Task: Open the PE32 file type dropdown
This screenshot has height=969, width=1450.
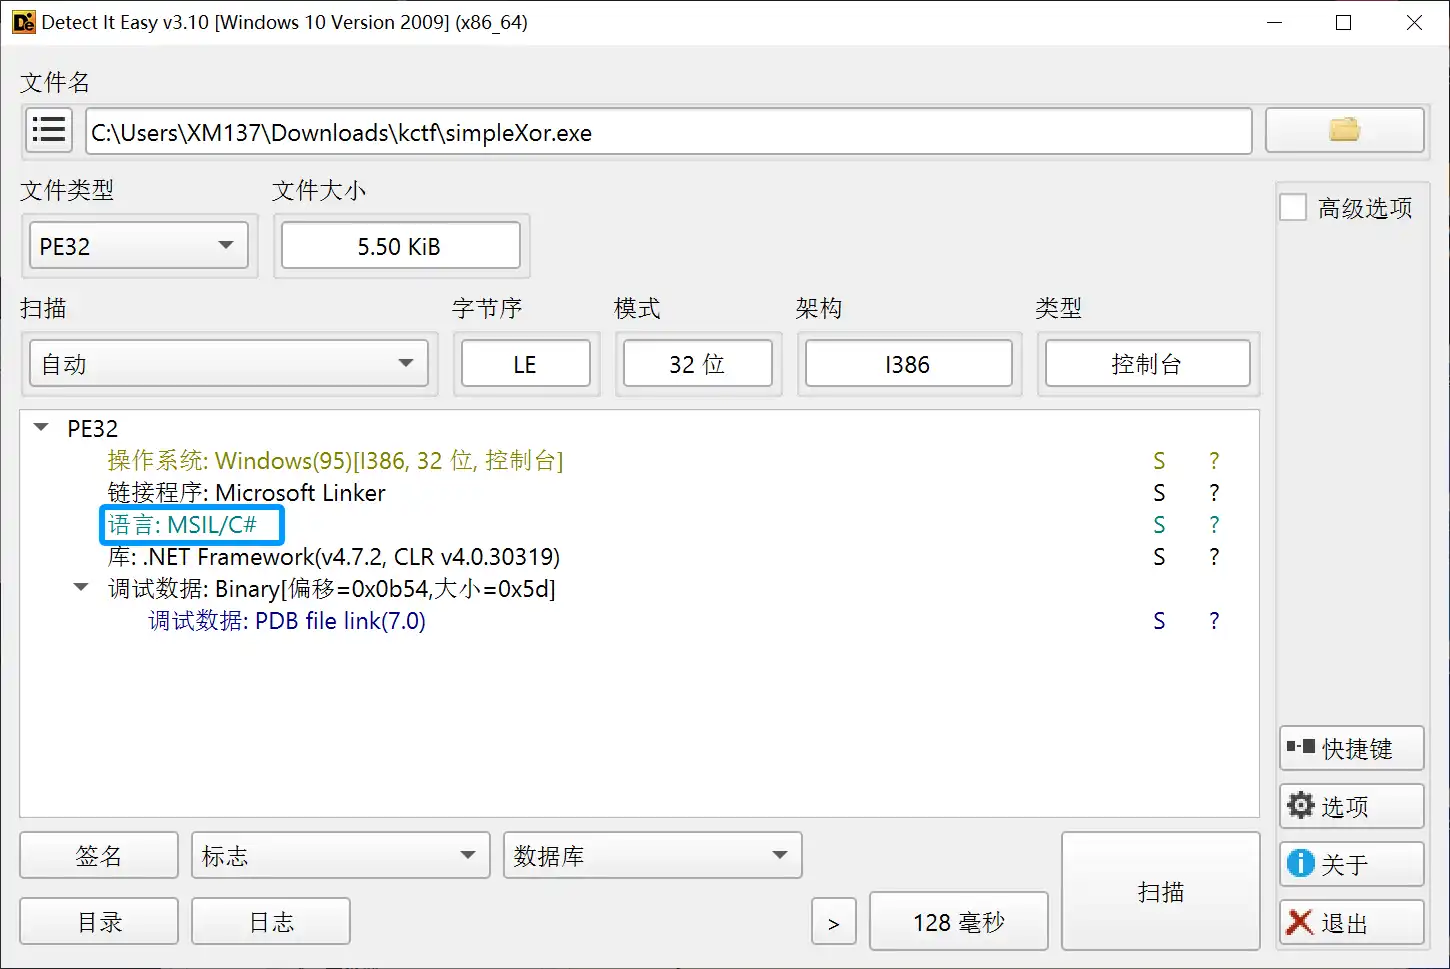Action: (139, 246)
